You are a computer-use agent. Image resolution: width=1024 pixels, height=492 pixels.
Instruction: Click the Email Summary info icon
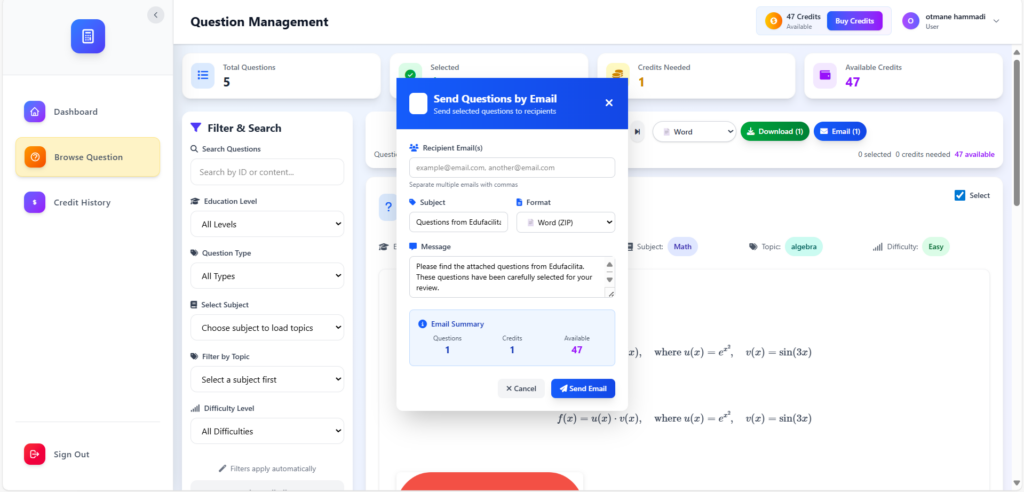tap(422, 324)
